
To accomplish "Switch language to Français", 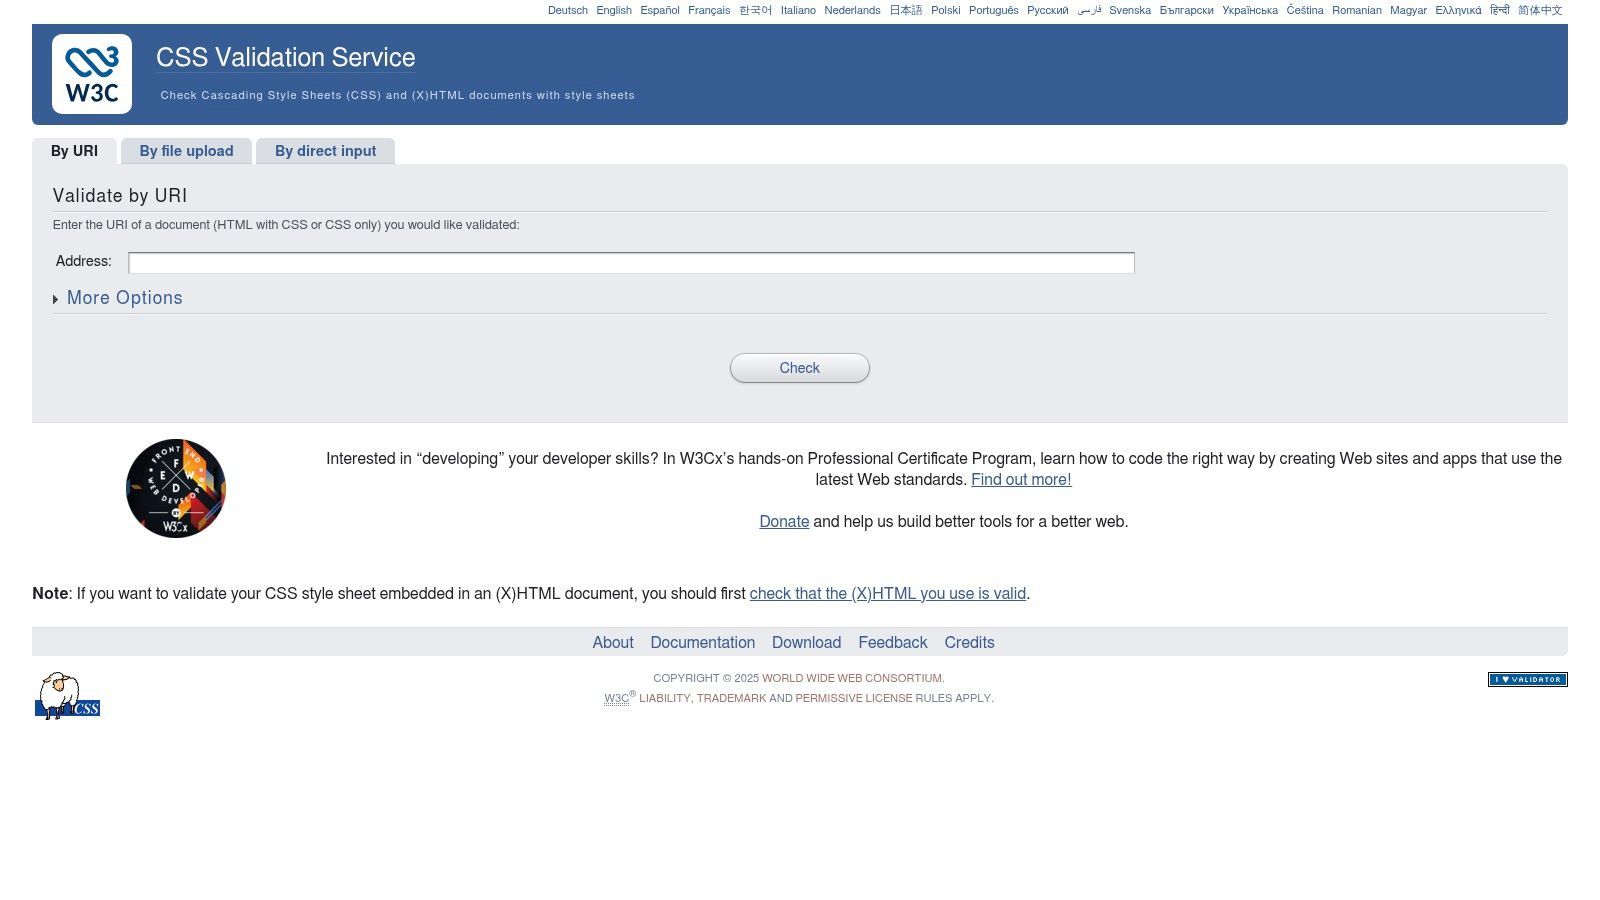I will pos(709,10).
